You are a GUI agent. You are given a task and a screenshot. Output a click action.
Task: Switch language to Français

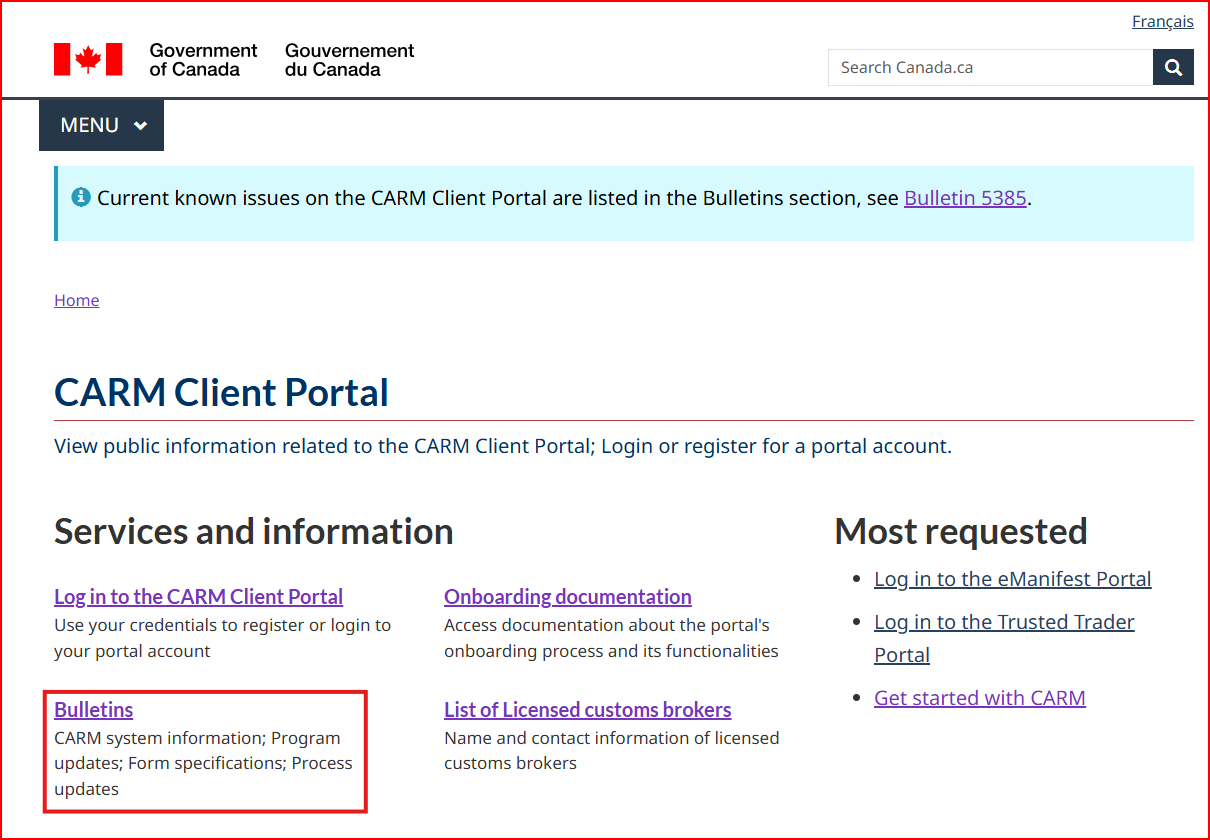1163,21
